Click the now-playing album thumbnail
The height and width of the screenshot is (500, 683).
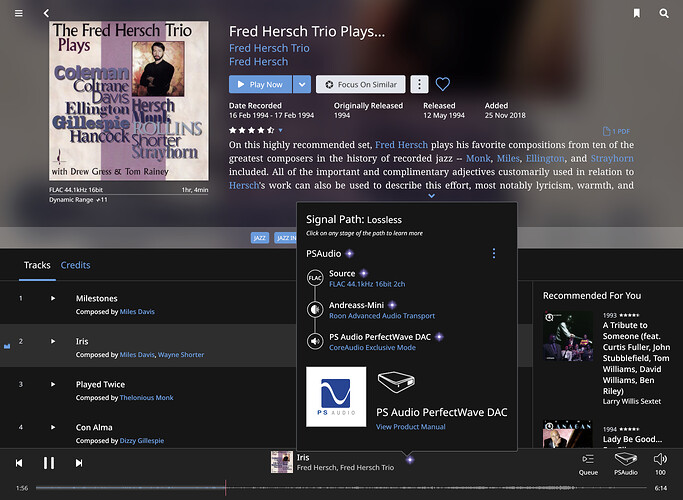tap(282, 462)
